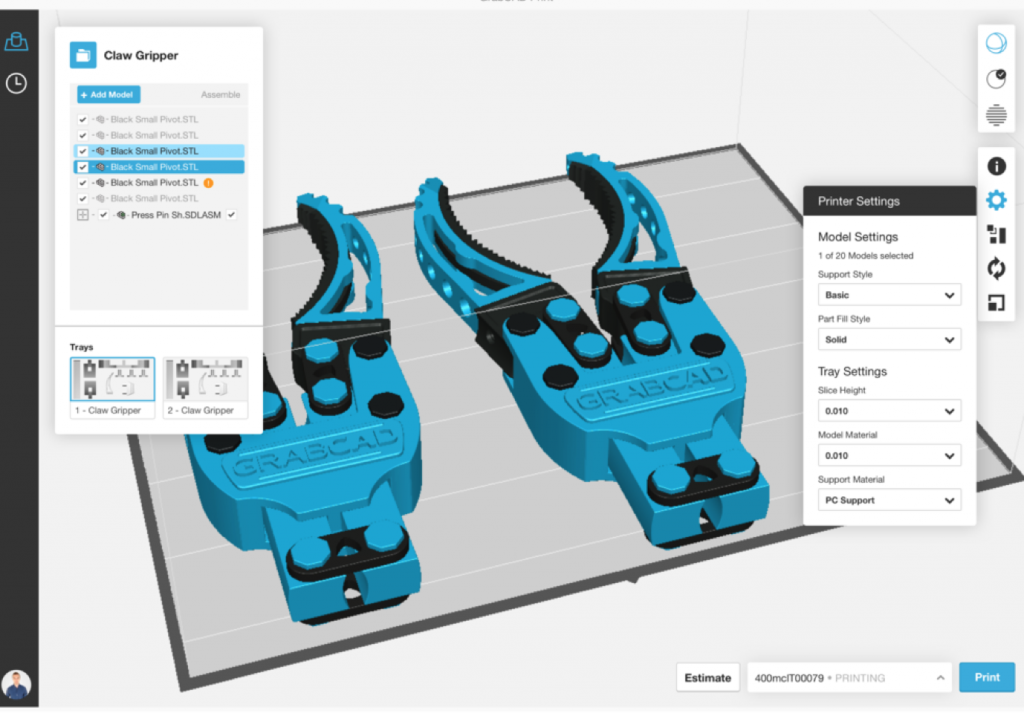Screen dimensions: 1024x713
Task: Open the Support Style dropdown
Action: tap(888, 294)
